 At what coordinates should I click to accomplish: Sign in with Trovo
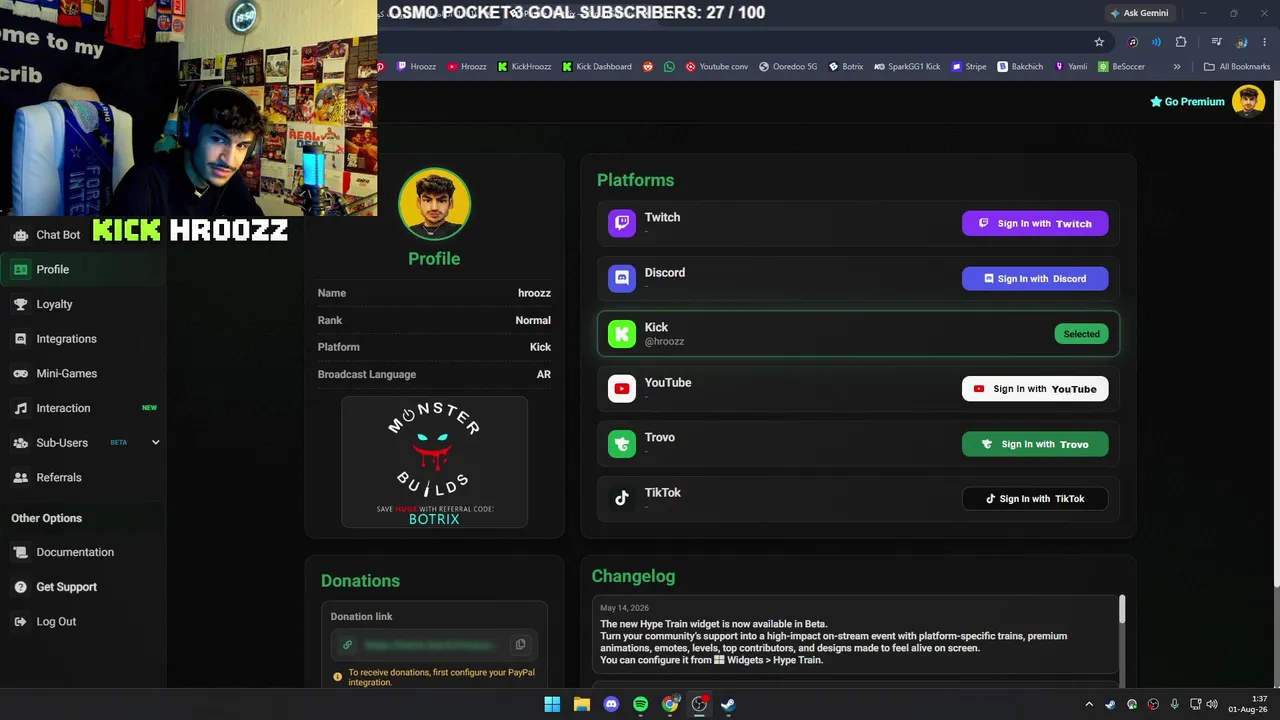coord(1035,444)
